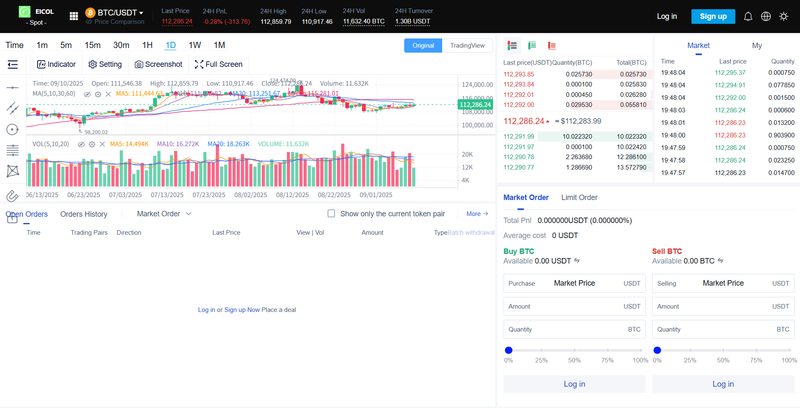Open the Indicator menu
Screen dimensions: 800x408
[x=56, y=64]
